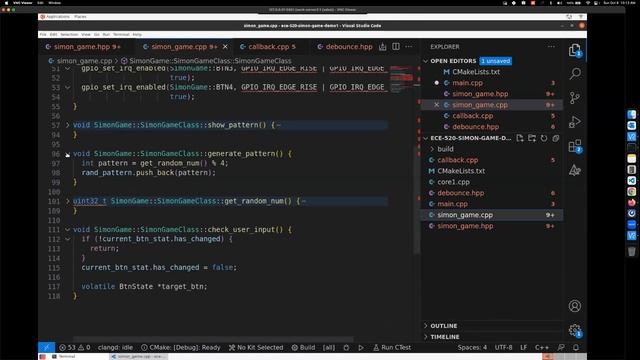Viewport: 640px width, 360px height.
Task: Open the Source Control view
Action: coord(575,98)
